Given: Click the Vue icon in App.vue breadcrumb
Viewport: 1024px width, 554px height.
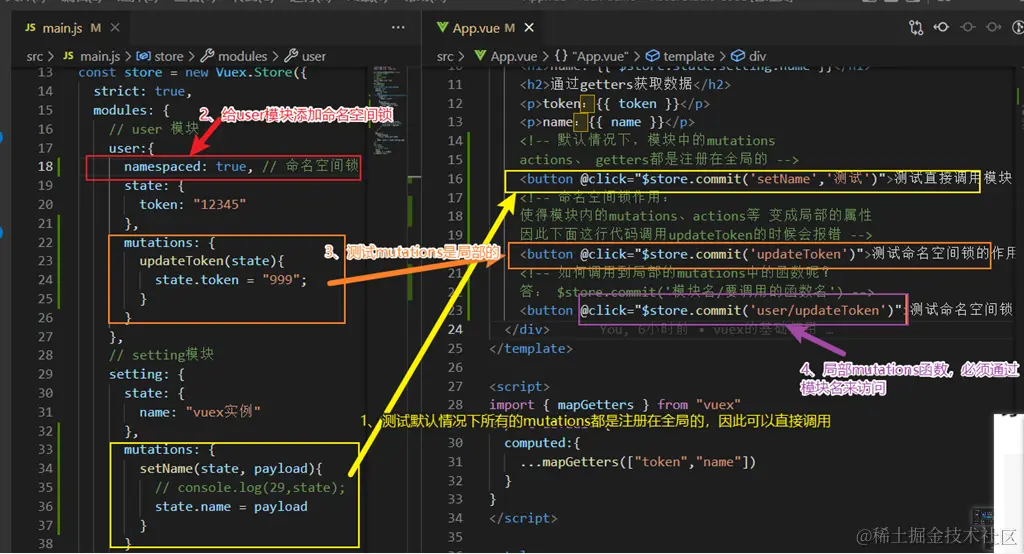Looking at the screenshot, I should point(480,56).
